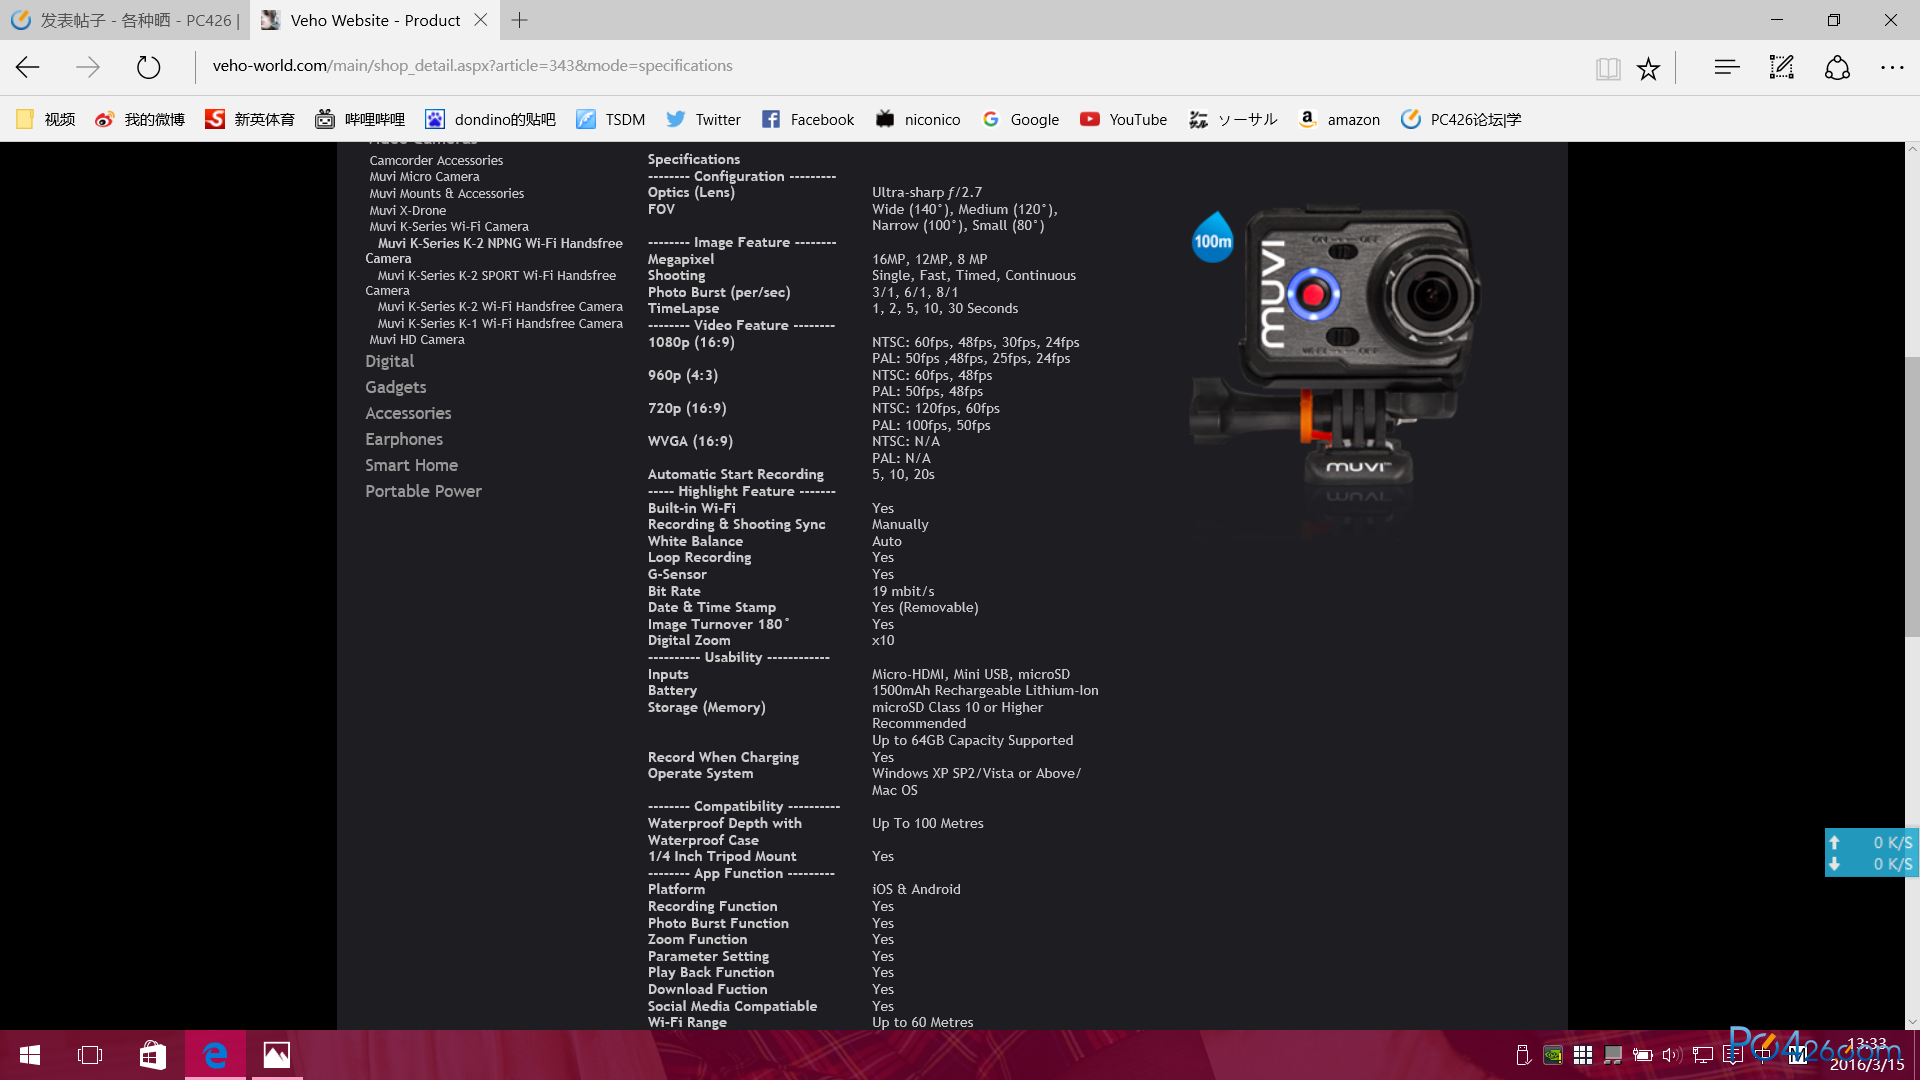Open the Smart Home category
Screen dimensions: 1920x1080
(x=411, y=465)
